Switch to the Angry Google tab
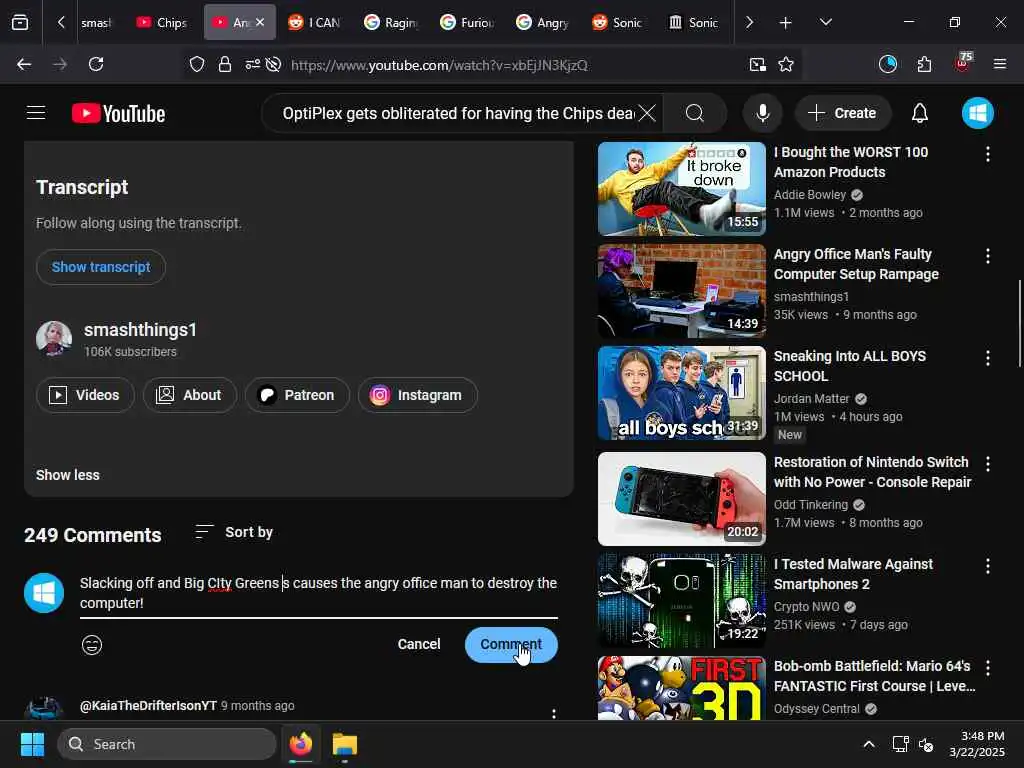Viewport: 1024px width, 768px height. (543, 22)
